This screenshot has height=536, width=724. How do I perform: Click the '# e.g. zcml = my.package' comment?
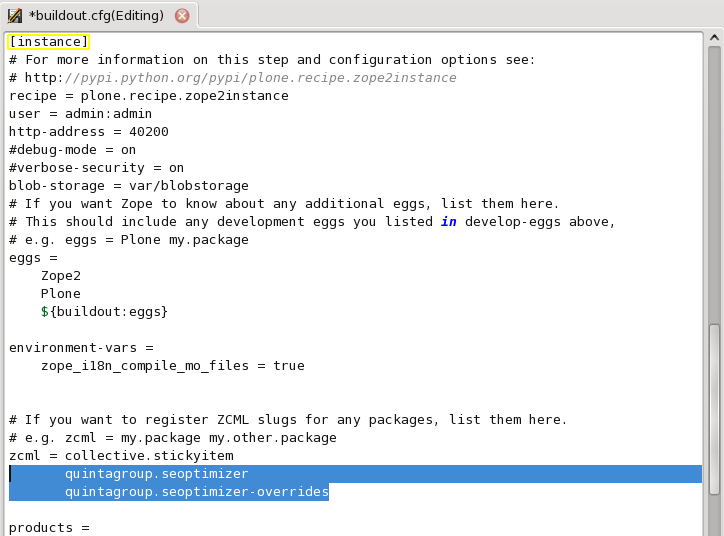click(173, 438)
